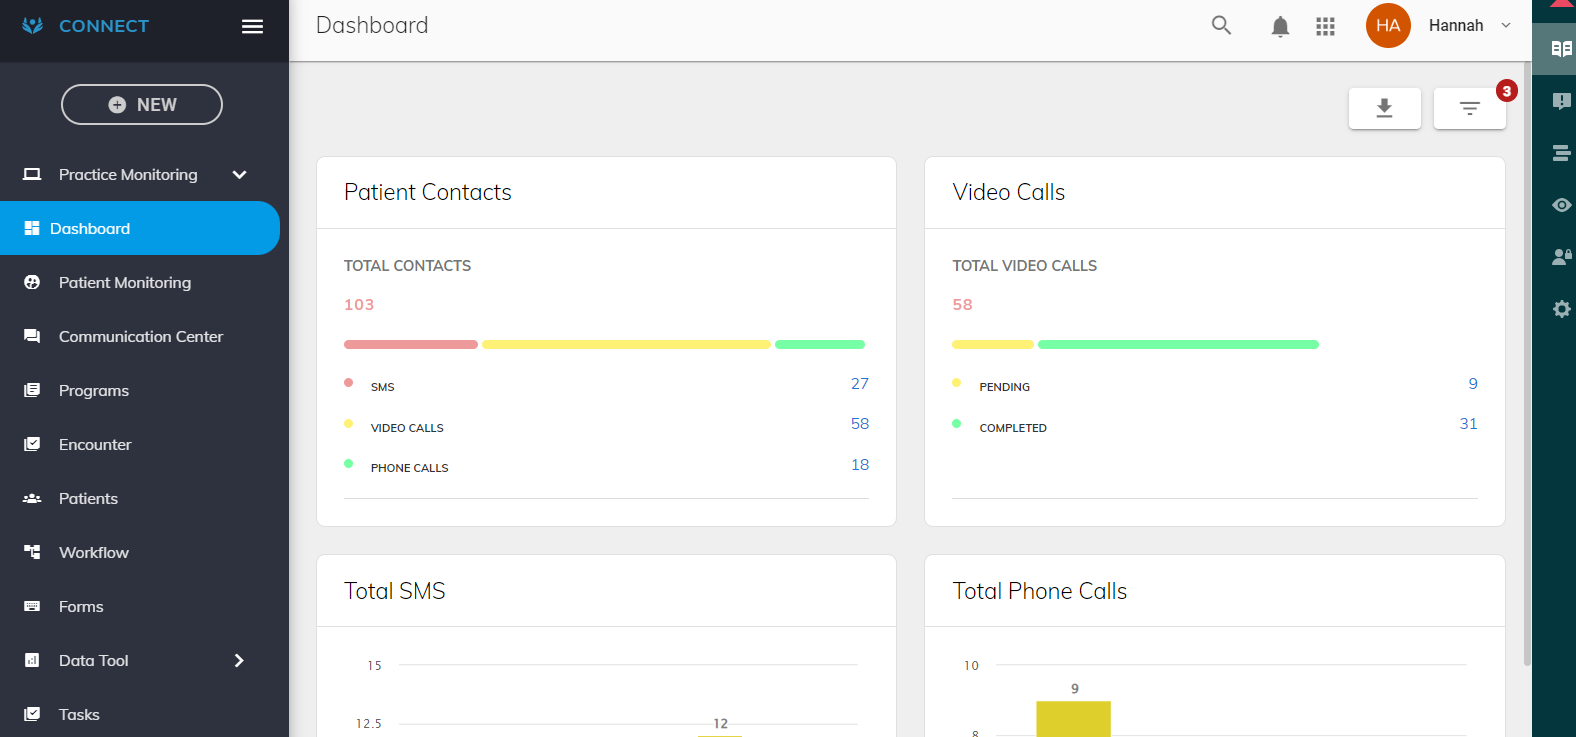The height and width of the screenshot is (737, 1576).
Task: Click the SMS count 27 link
Action: click(860, 384)
